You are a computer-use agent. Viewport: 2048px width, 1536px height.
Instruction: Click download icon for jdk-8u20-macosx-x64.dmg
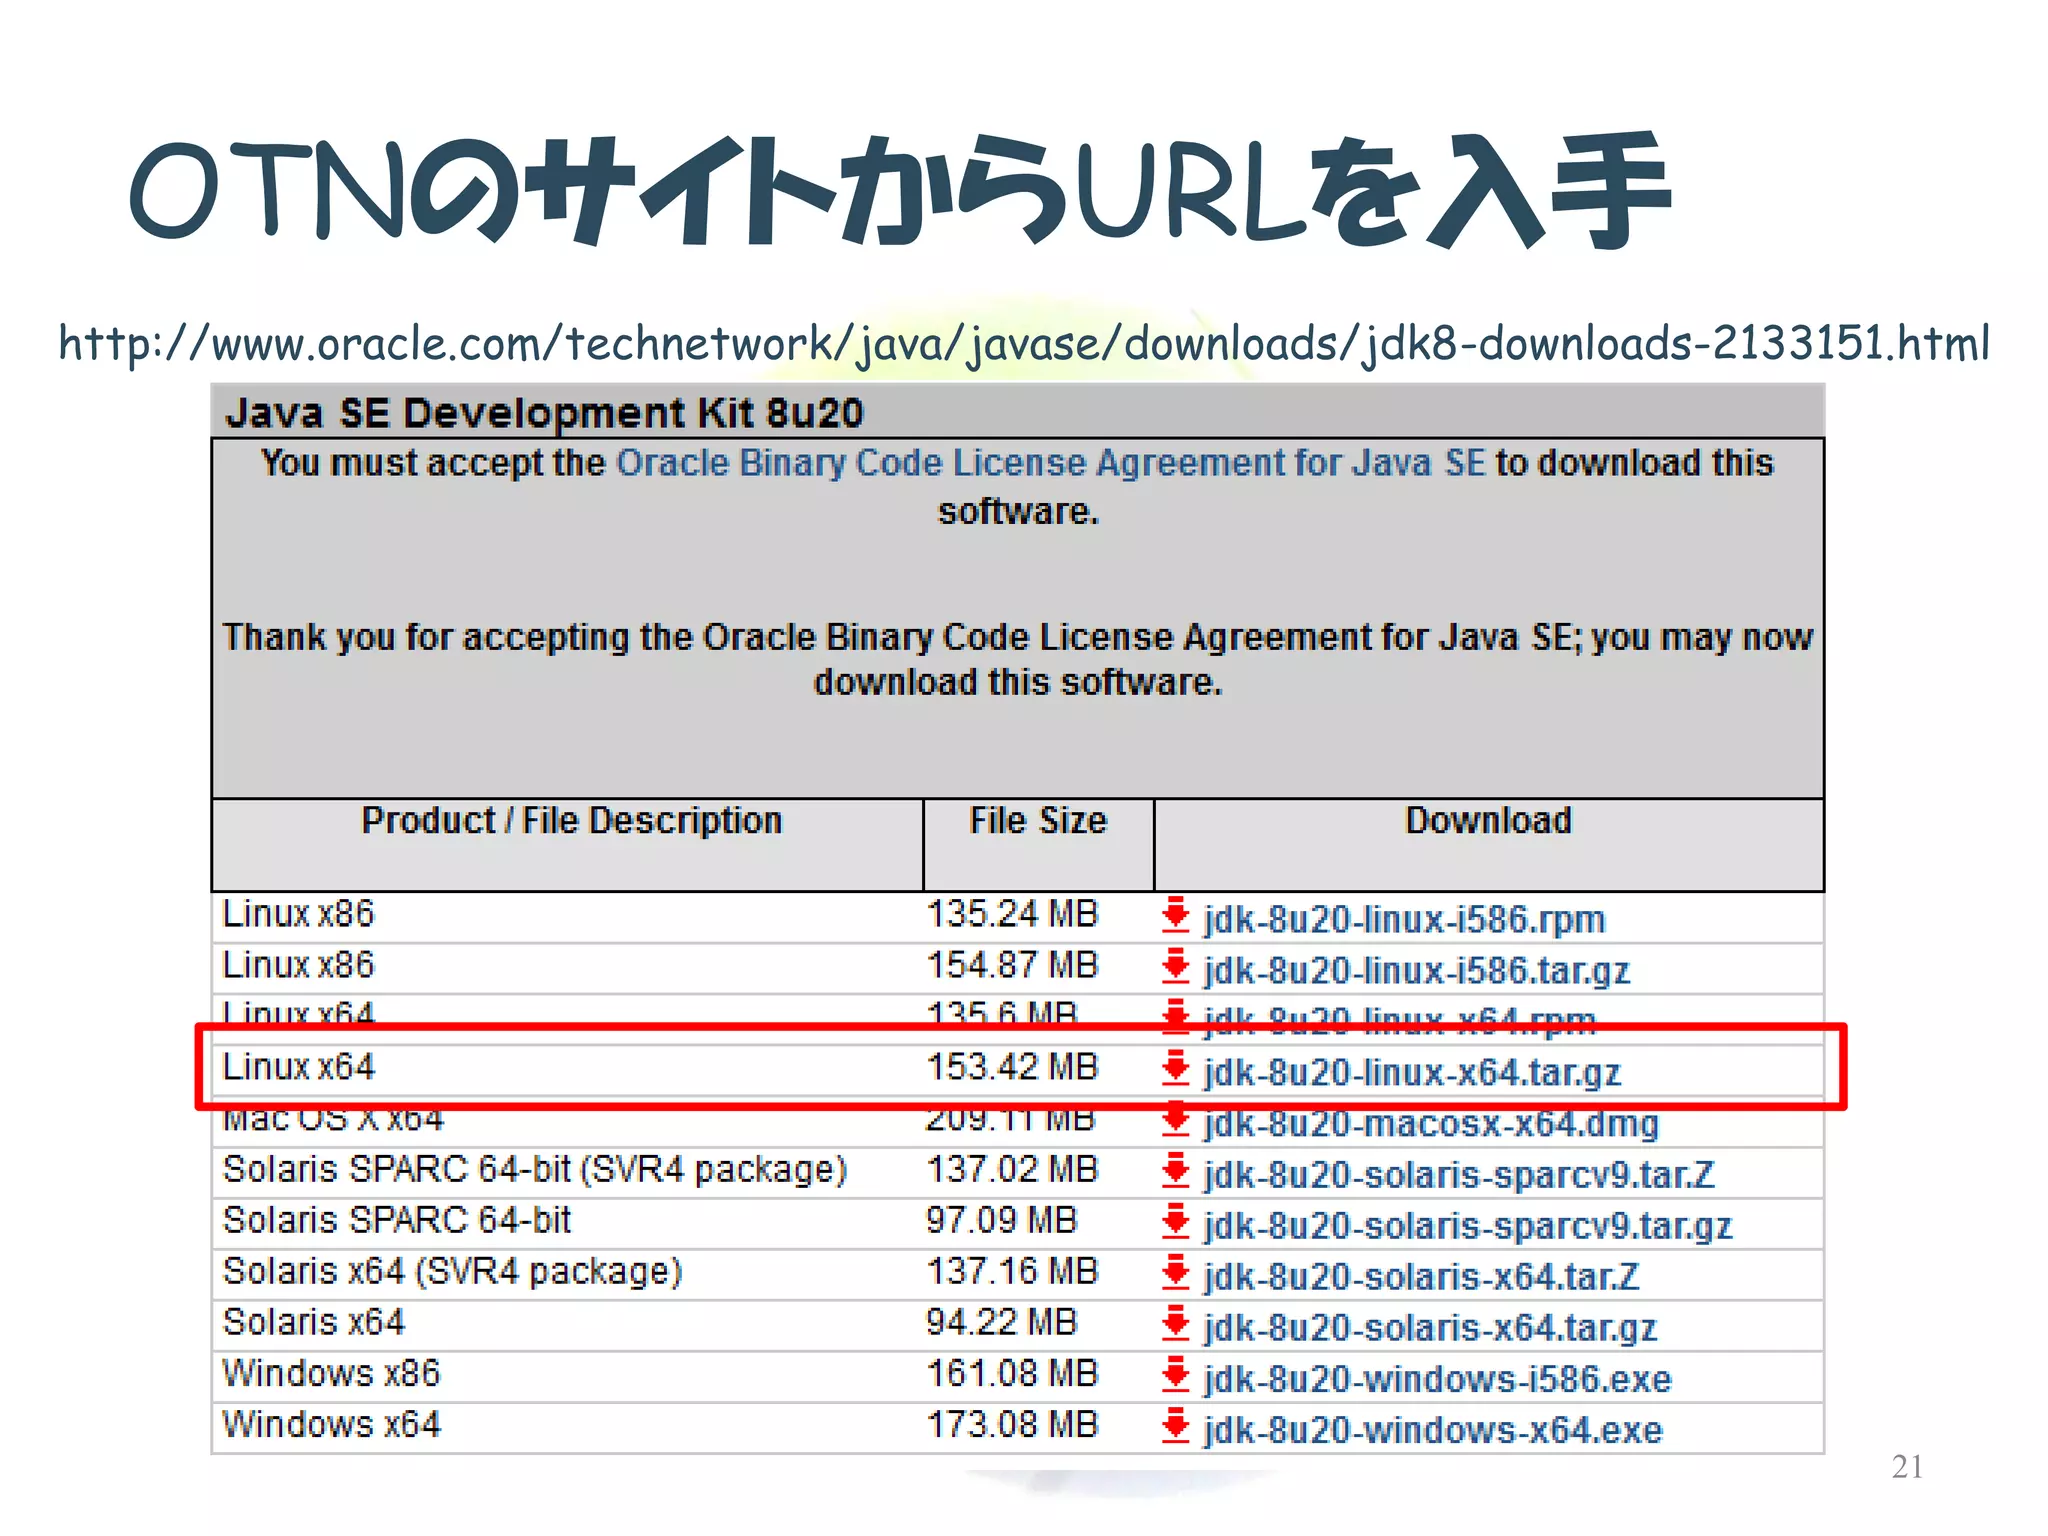(x=1175, y=1119)
